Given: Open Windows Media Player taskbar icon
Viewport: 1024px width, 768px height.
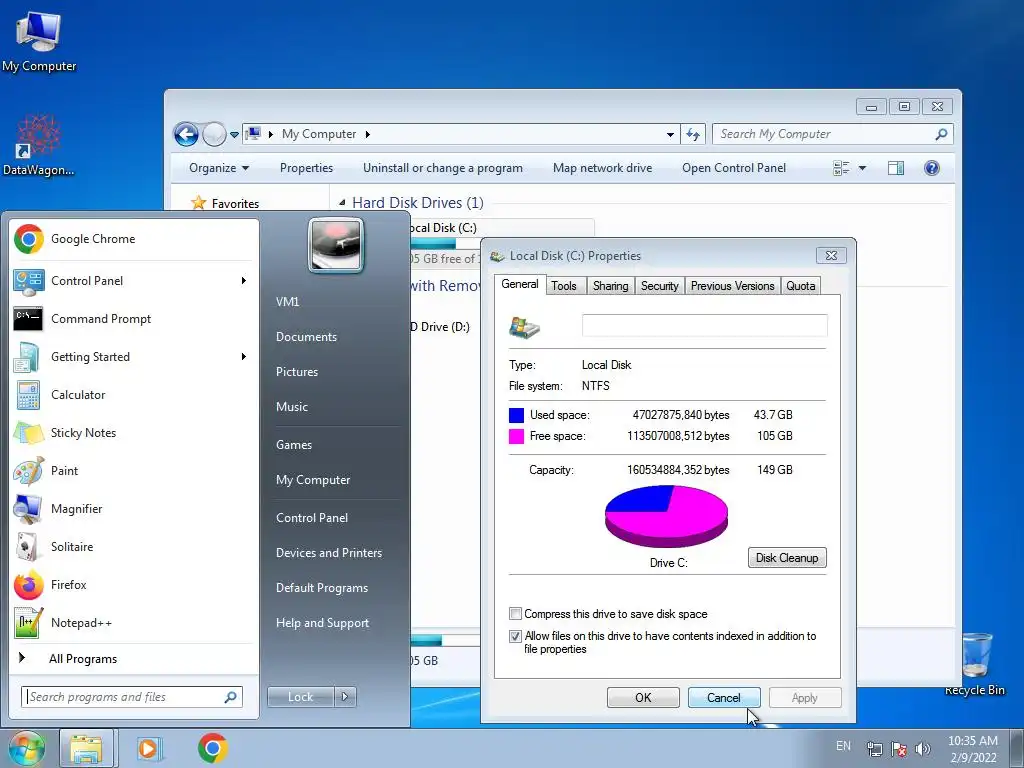Looking at the screenshot, I should click(x=150, y=748).
